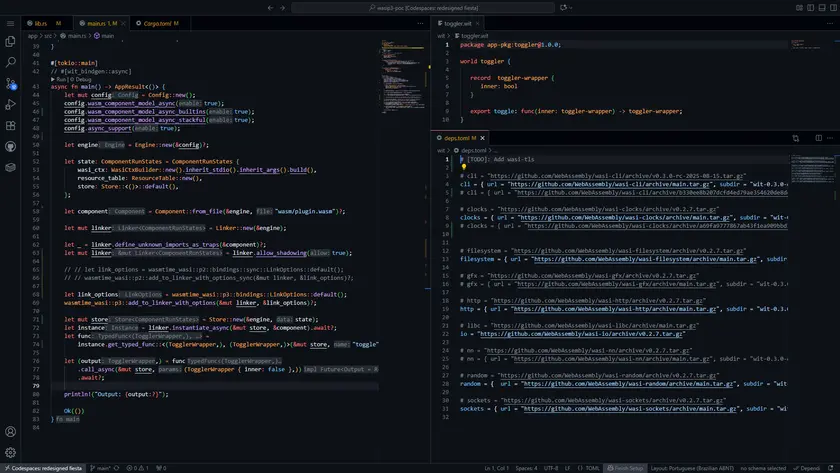
Task: Open the Accounts menu icon
Action: (x=11, y=432)
